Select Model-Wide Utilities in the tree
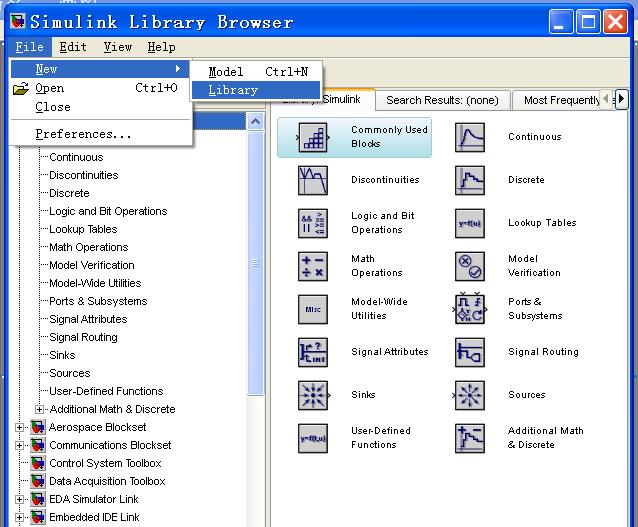Viewport: 638px width, 527px height. pos(95,283)
